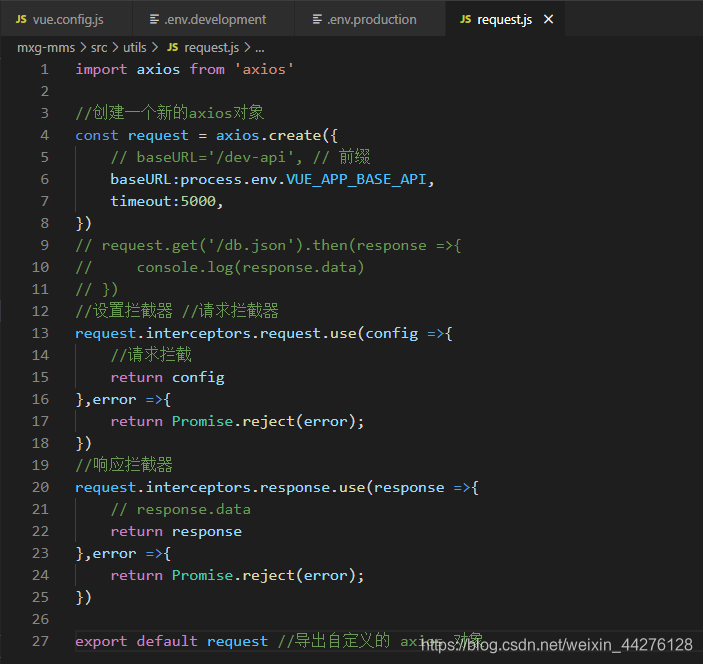703x664 pixels.
Task: Click 'timeout:5000' on line 7
Action: 163,202
